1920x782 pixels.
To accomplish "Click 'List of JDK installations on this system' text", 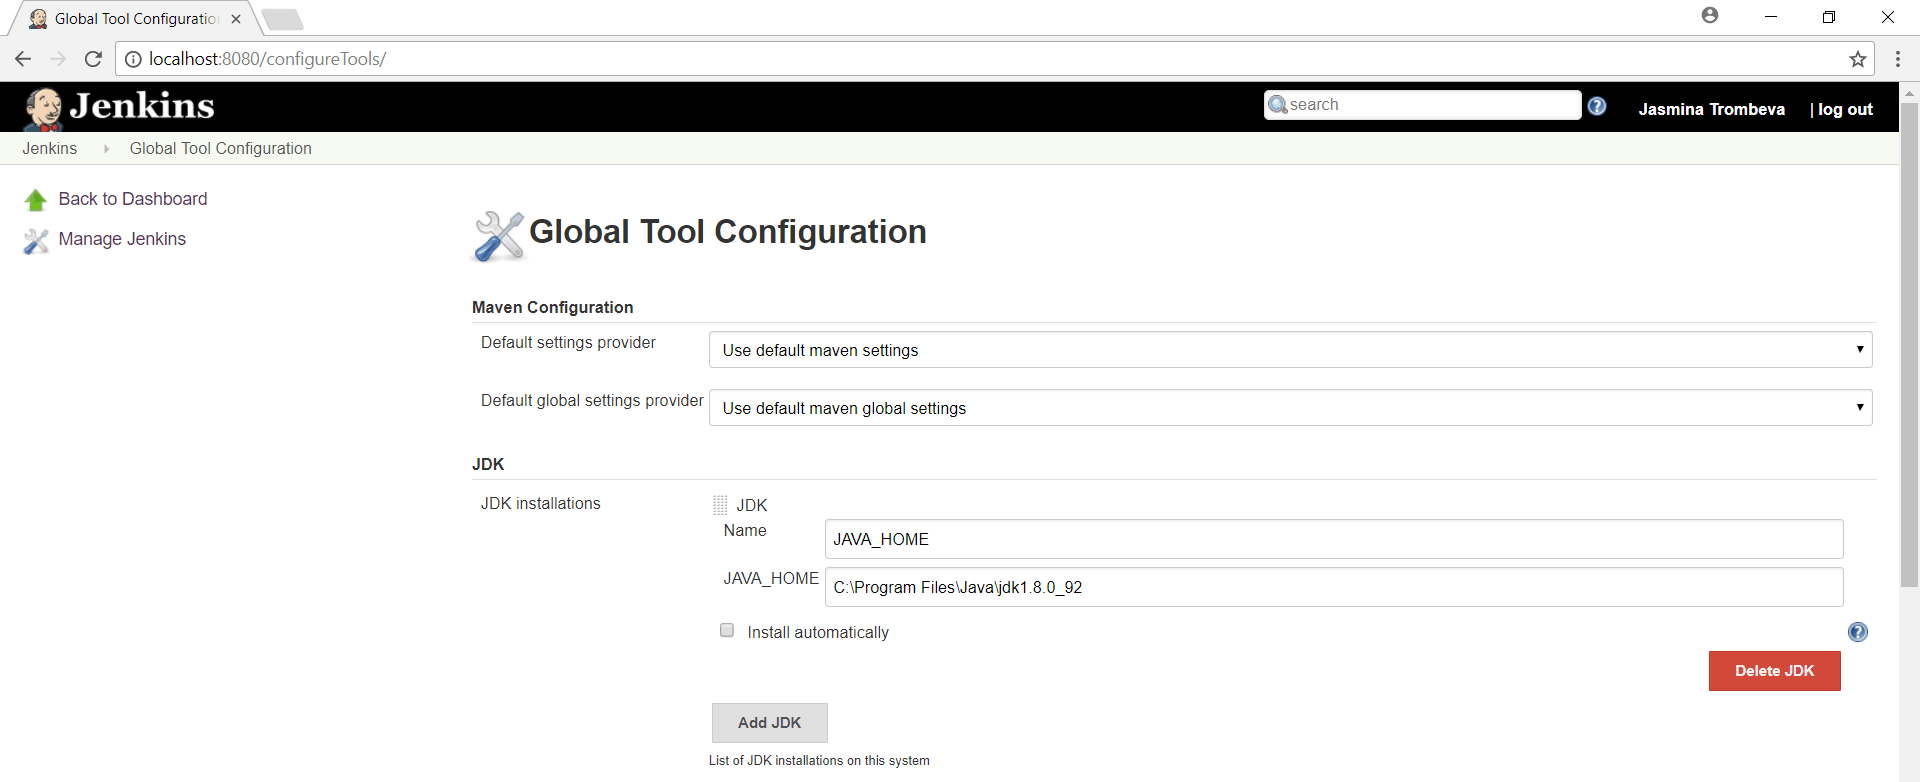I will pyautogui.click(x=819, y=761).
